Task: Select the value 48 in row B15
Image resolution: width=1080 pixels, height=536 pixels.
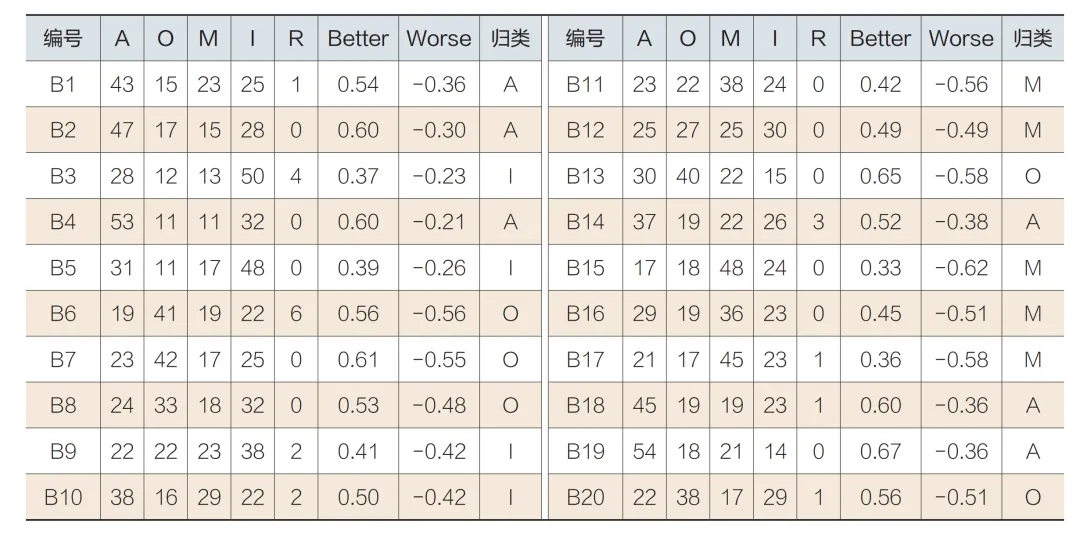Action: point(731,267)
